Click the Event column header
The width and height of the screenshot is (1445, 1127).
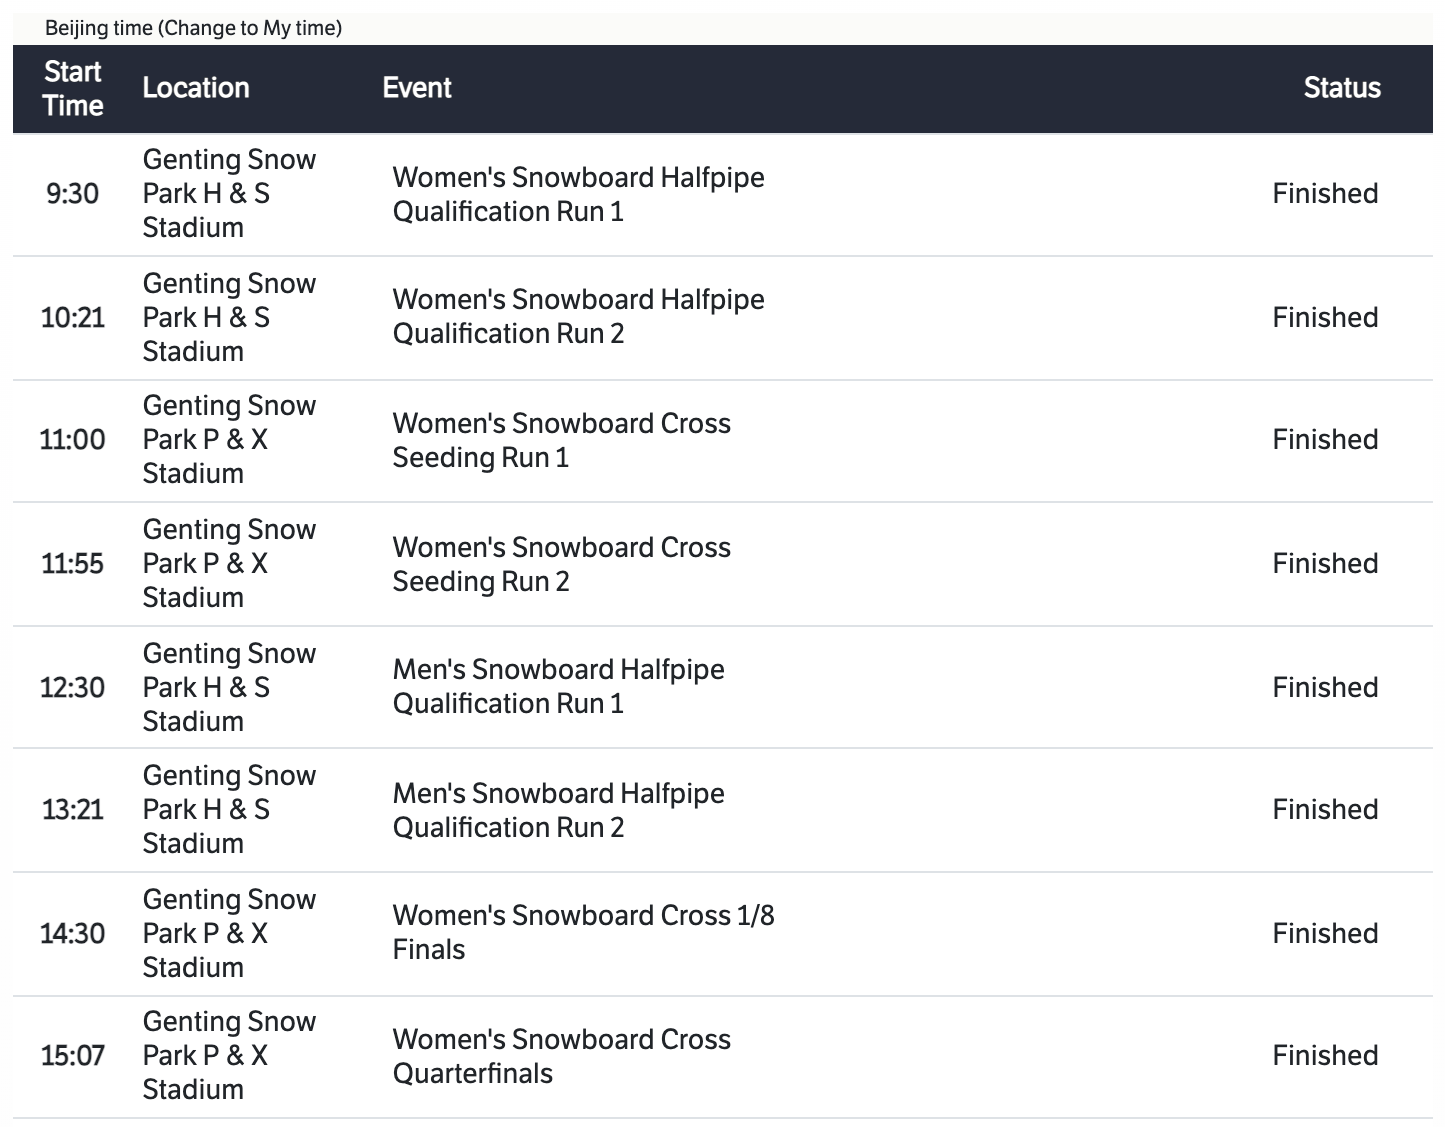coord(417,88)
